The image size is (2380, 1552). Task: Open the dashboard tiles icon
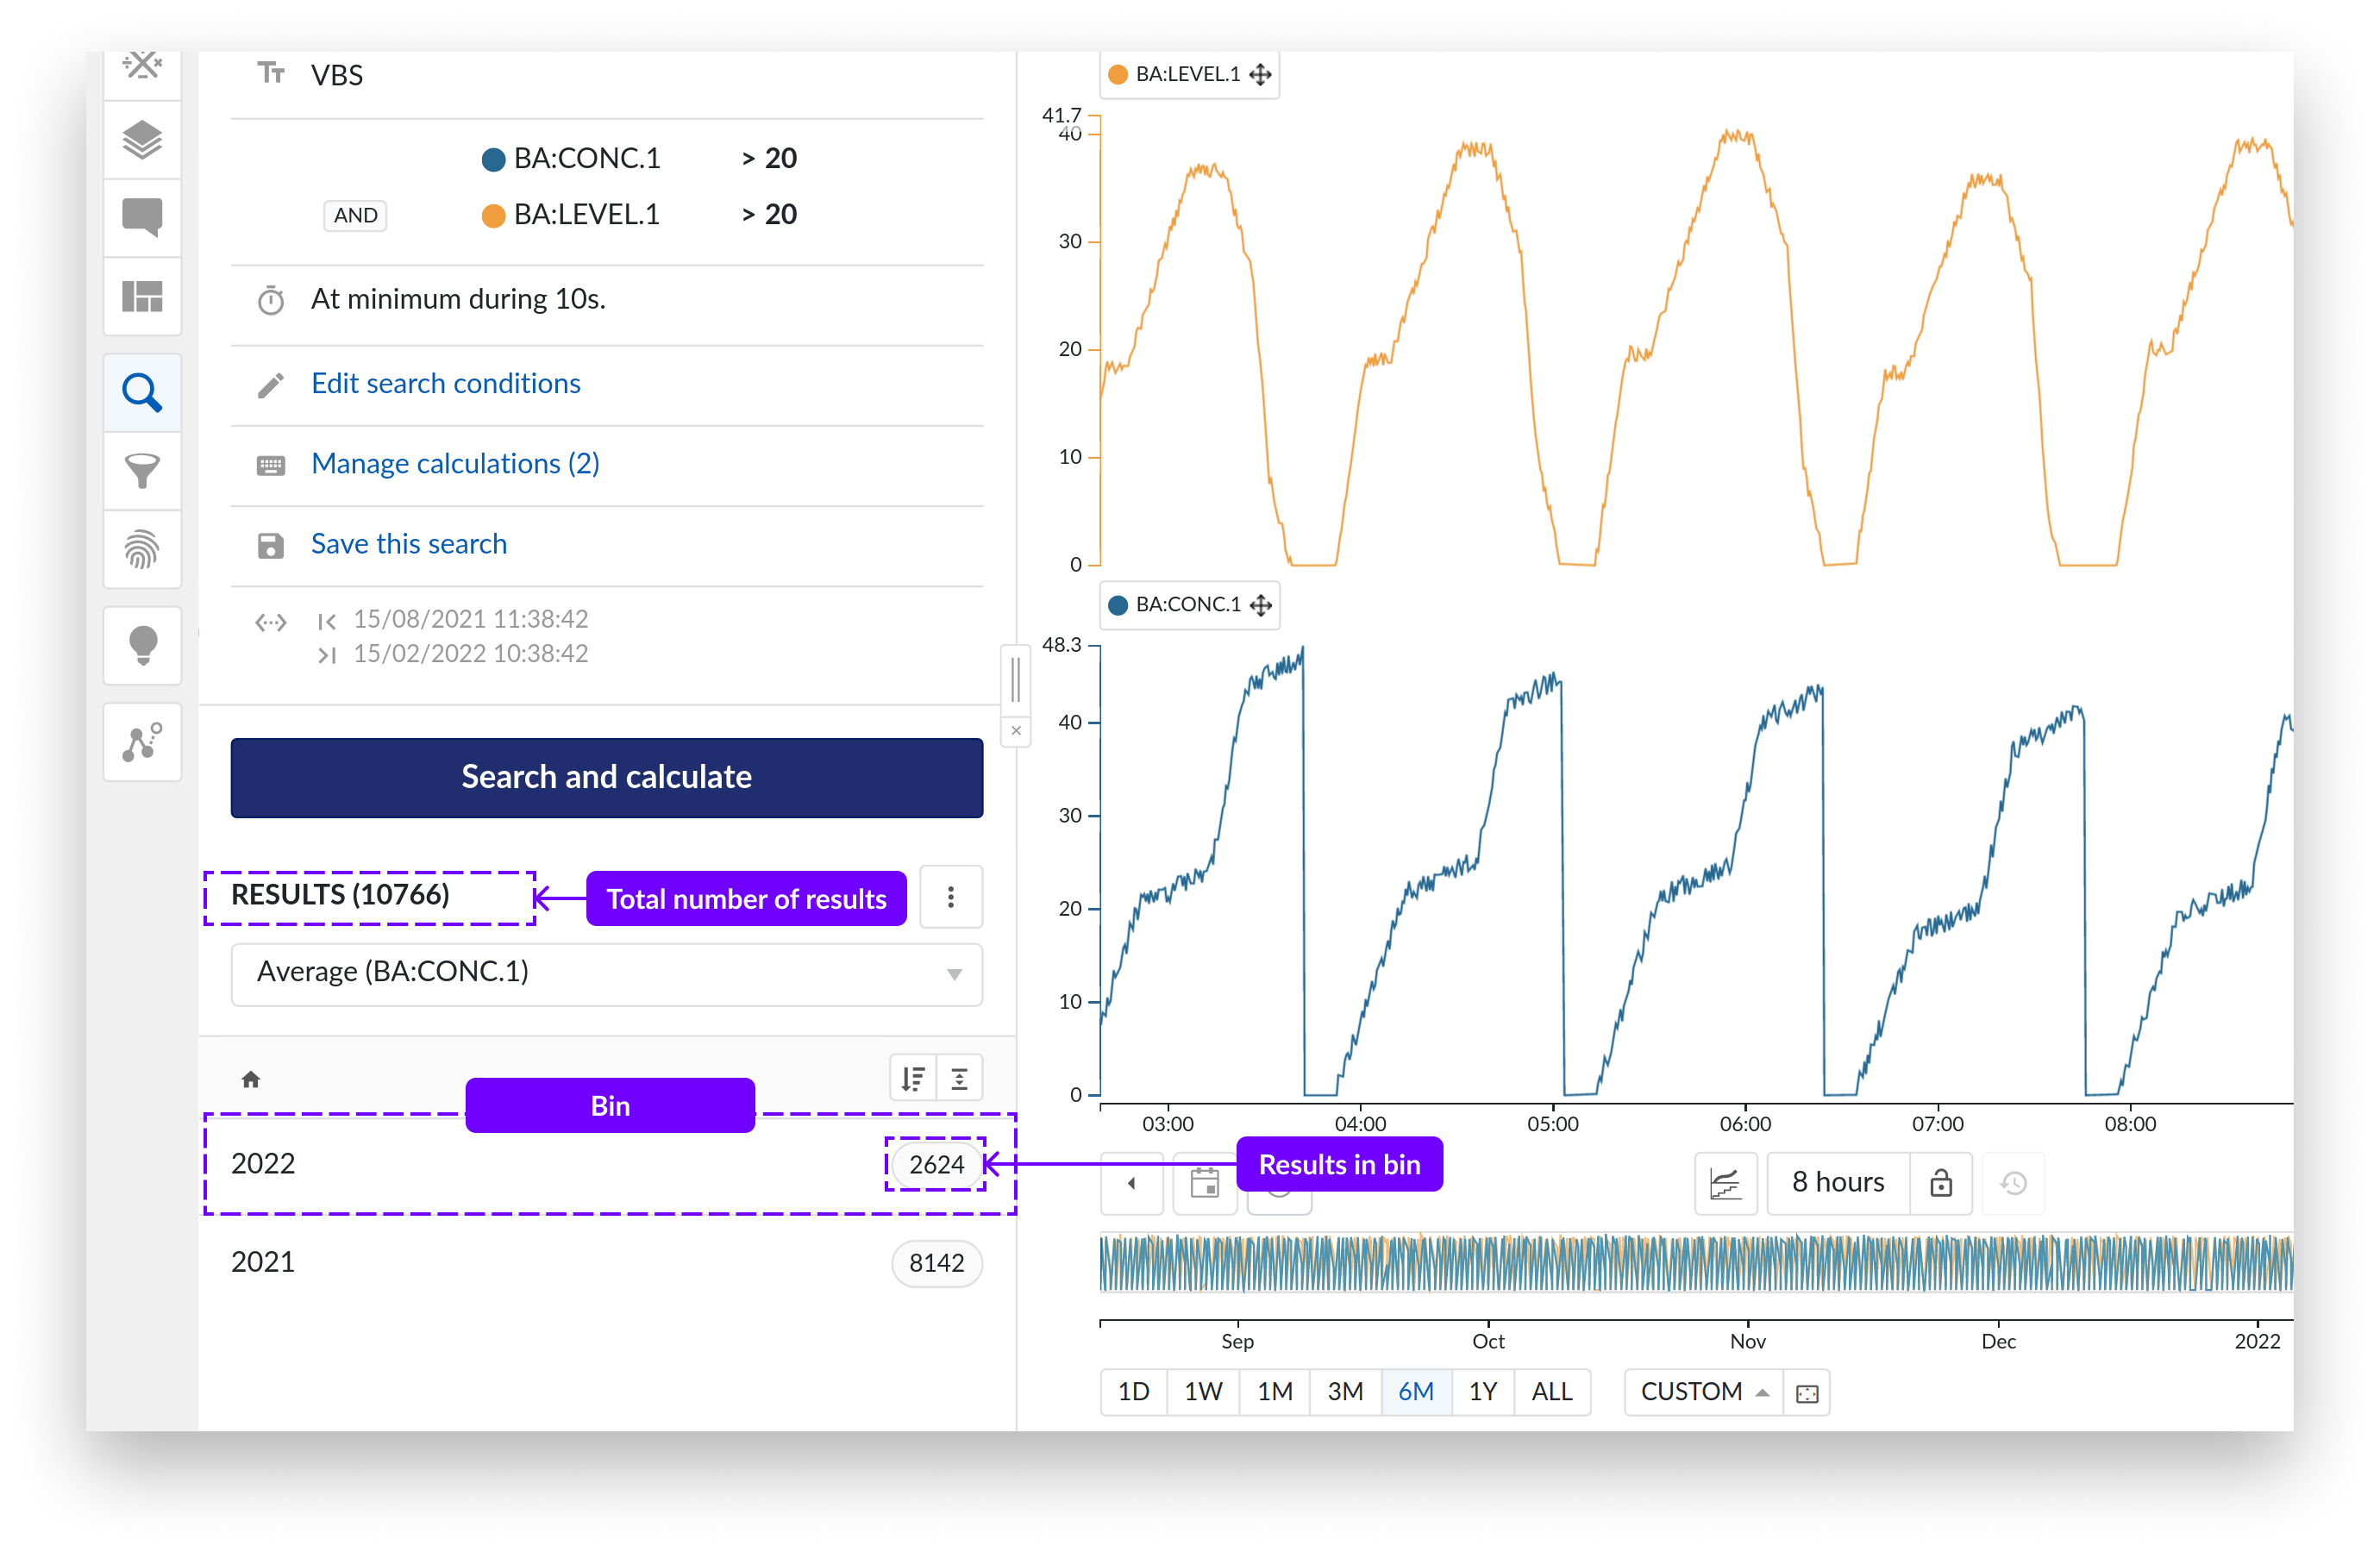pos(142,296)
